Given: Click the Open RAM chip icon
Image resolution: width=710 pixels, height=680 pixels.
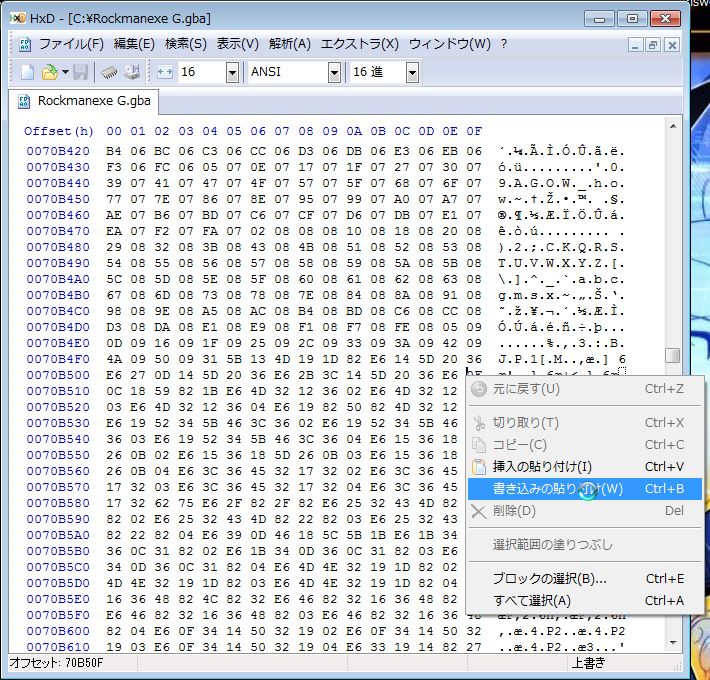Looking at the screenshot, I should tap(109, 72).
